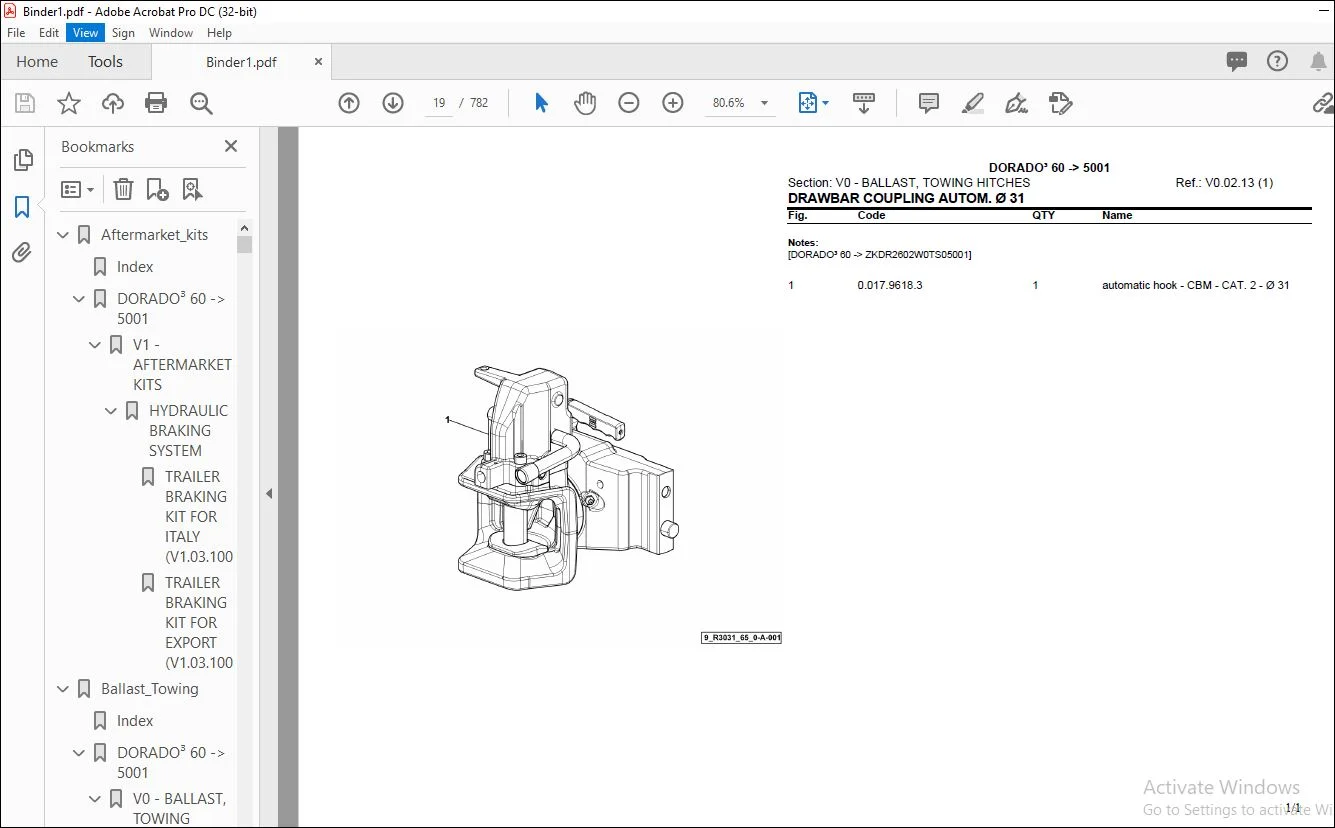This screenshot has width=1335, height=828.
Task: Open the chat messages icon
Action: (x=1237, y=62)
